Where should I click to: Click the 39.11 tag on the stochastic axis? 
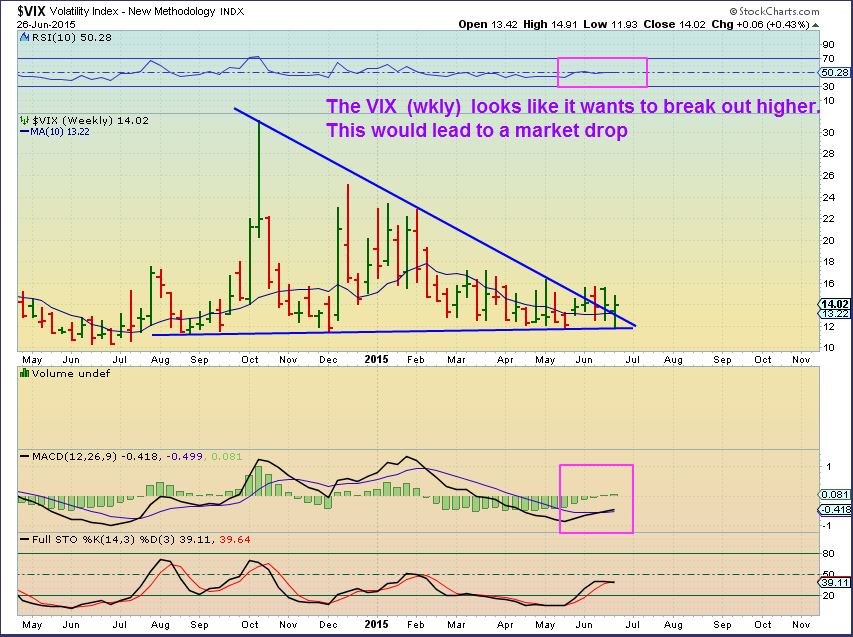click(x=835, y=582)
